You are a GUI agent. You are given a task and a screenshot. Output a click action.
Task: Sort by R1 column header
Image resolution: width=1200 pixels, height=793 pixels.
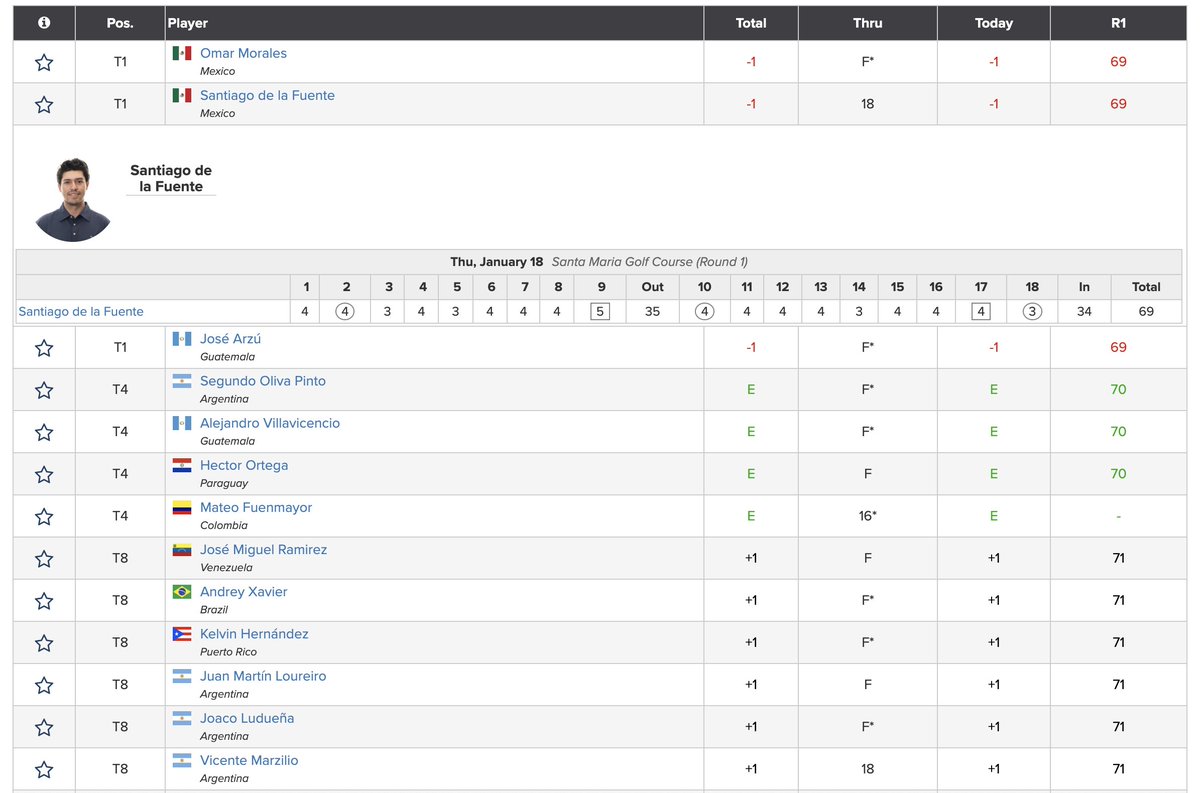pos(1118,23)
